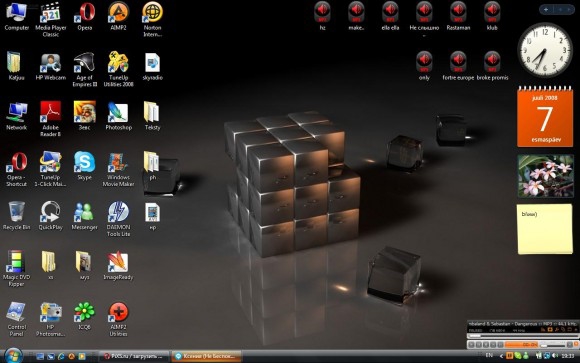The image size is (580, 363).
Task: Select the Control Panel desktop icon
Action: pyautogui.click(x=16, y=319)
